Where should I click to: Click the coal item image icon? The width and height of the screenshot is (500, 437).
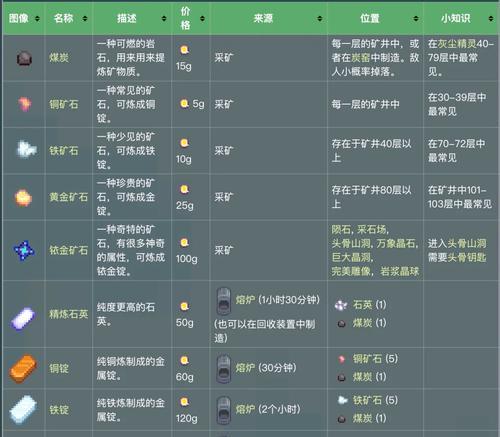(x=24, y=58)
